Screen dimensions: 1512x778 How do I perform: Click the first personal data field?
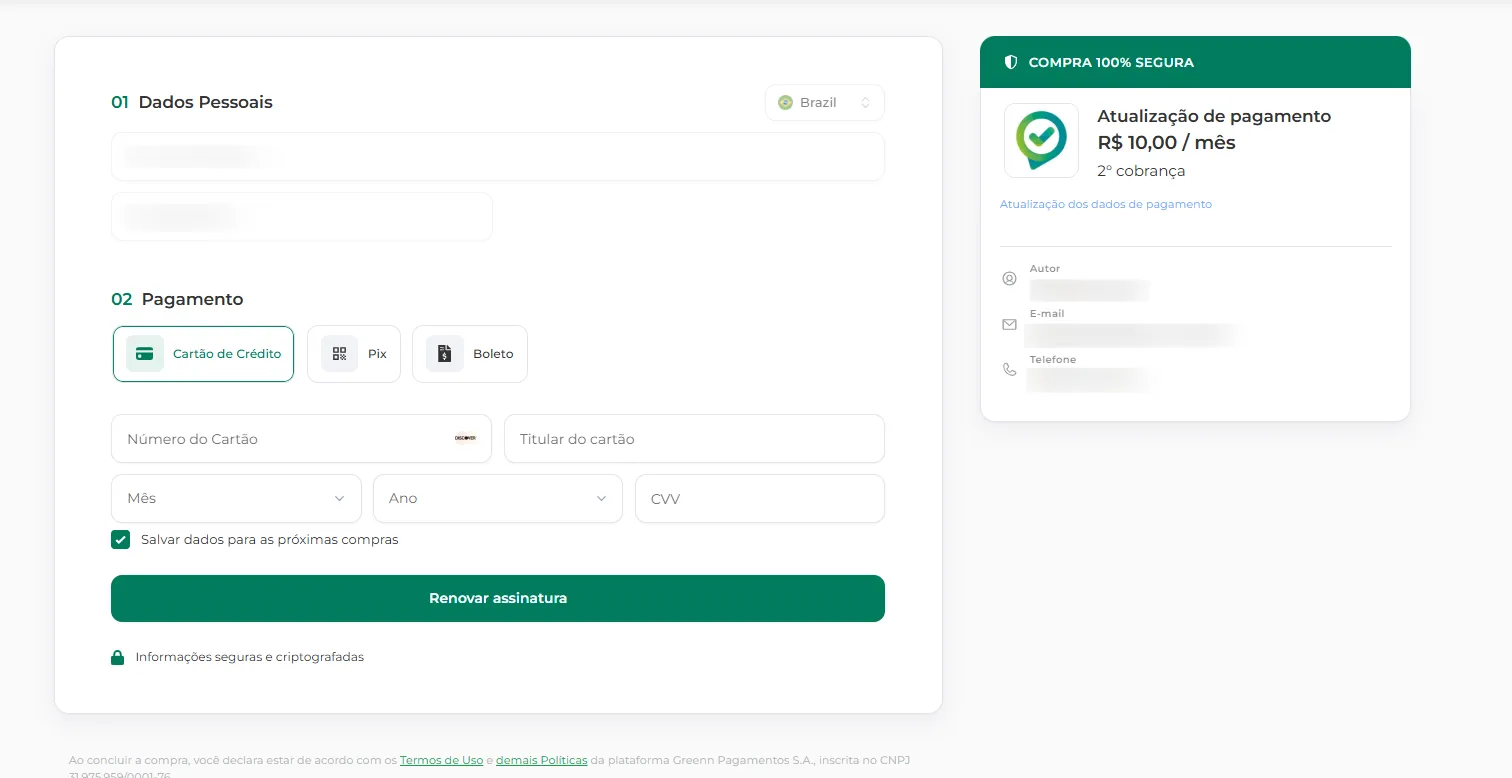tap(498, 157)
